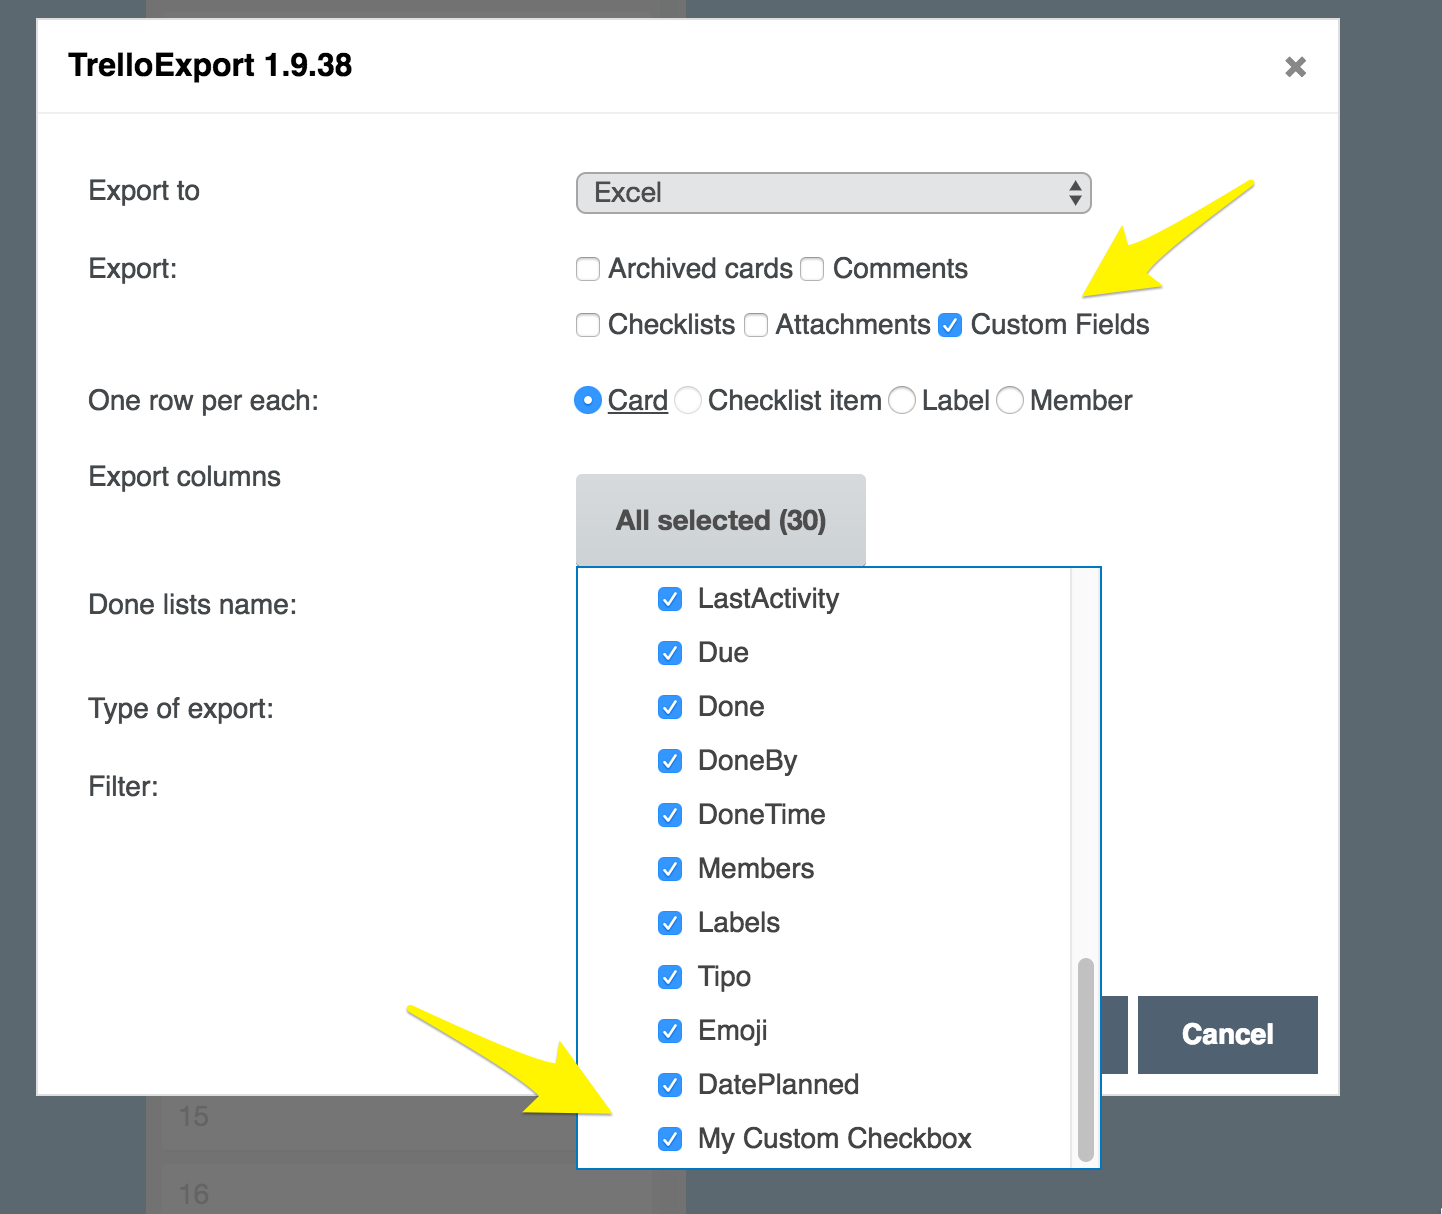The height and width of the screenshot is (1214, 1442).
Task: Disable the Emoji column
Action: [670, 1031]
